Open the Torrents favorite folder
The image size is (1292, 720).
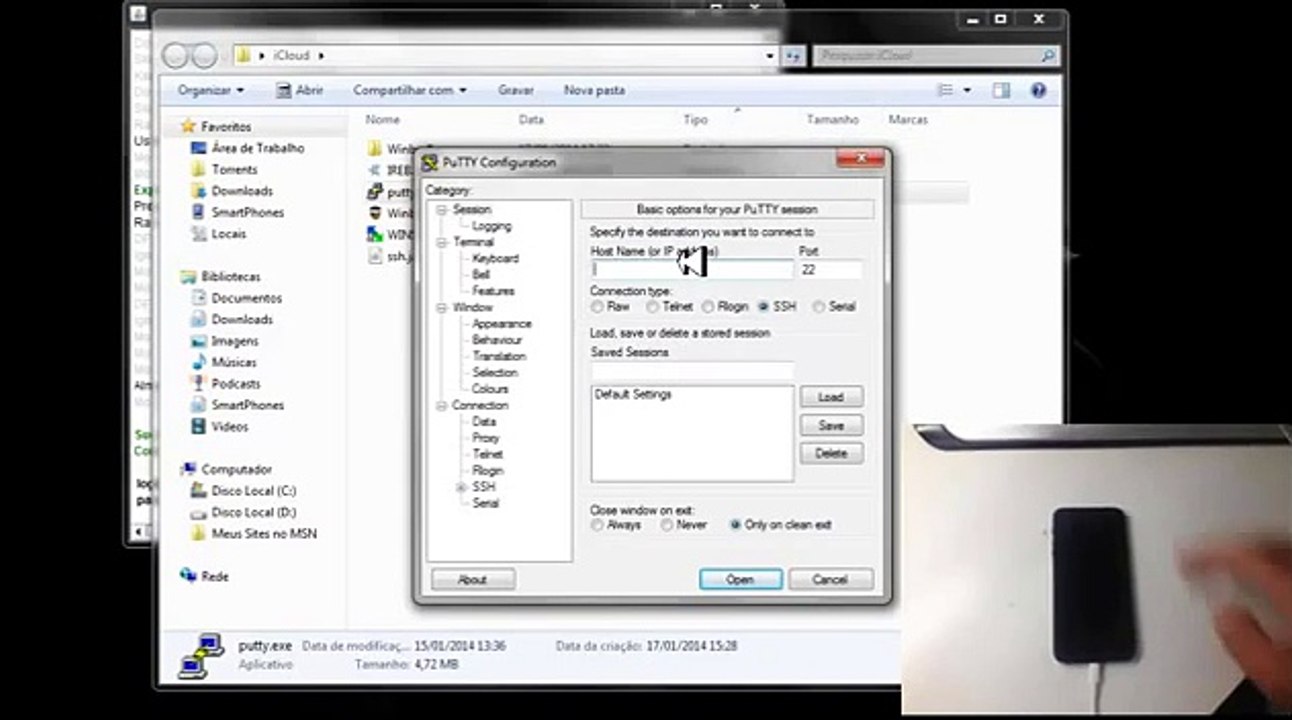pyautogui.click(x=234, y=170)
